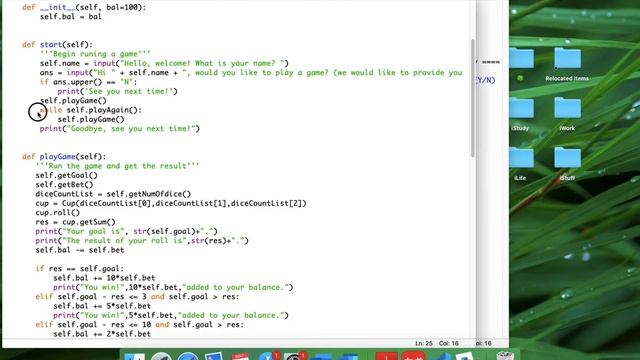Click the 'self.getBet()' line

(64, 185)
